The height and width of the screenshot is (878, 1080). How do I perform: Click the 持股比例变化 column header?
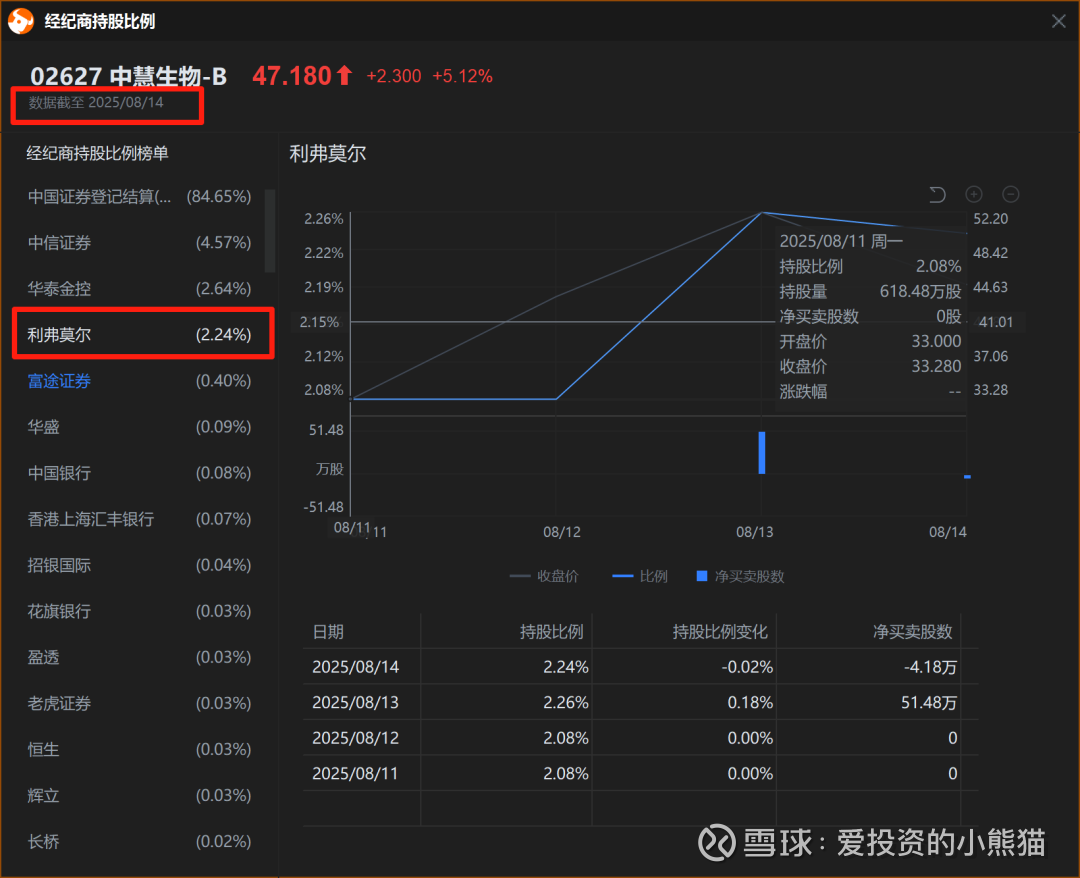click(720, 632)
